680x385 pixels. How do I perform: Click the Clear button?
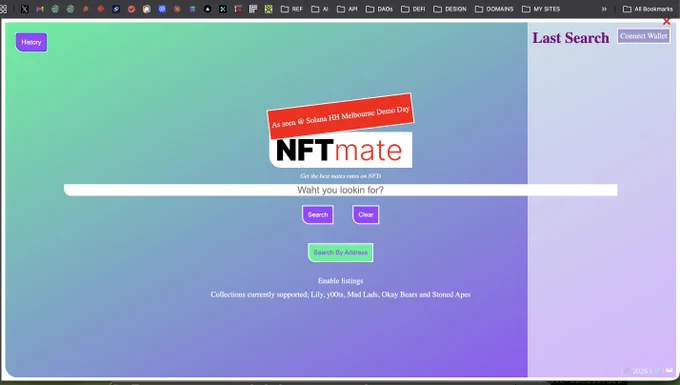[366, 215]
